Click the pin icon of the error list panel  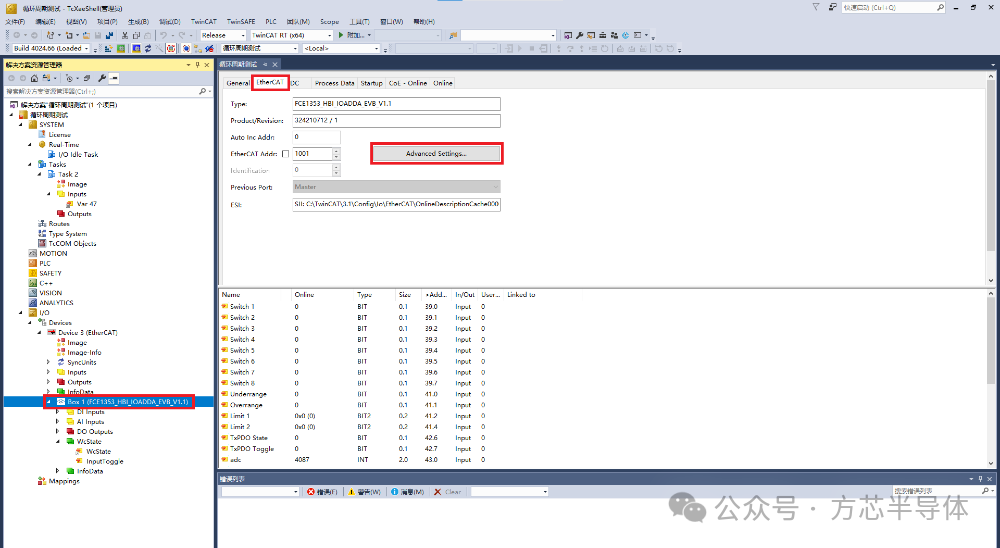pyautogui.click(x=980, y=478)
